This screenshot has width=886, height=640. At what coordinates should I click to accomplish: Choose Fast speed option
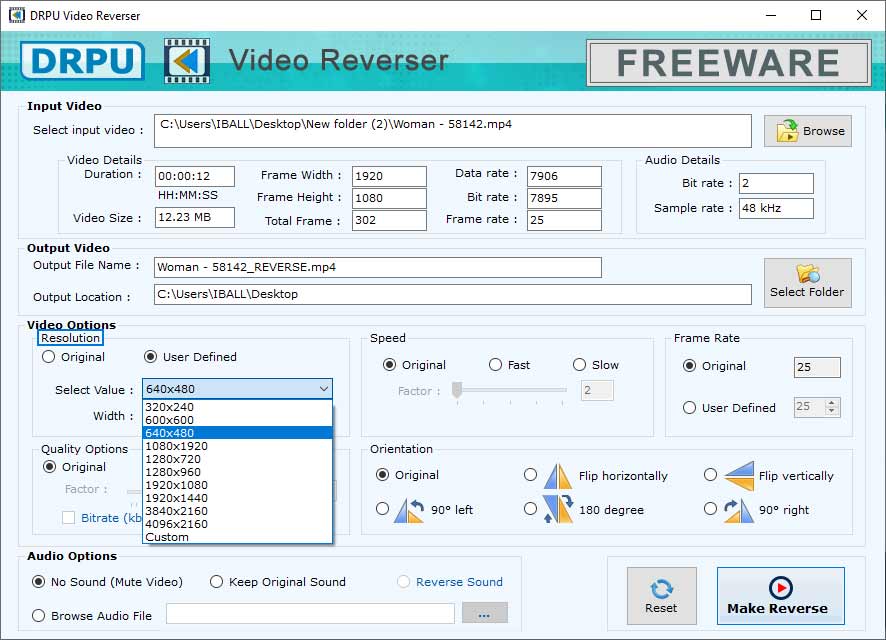pos(495,365)
